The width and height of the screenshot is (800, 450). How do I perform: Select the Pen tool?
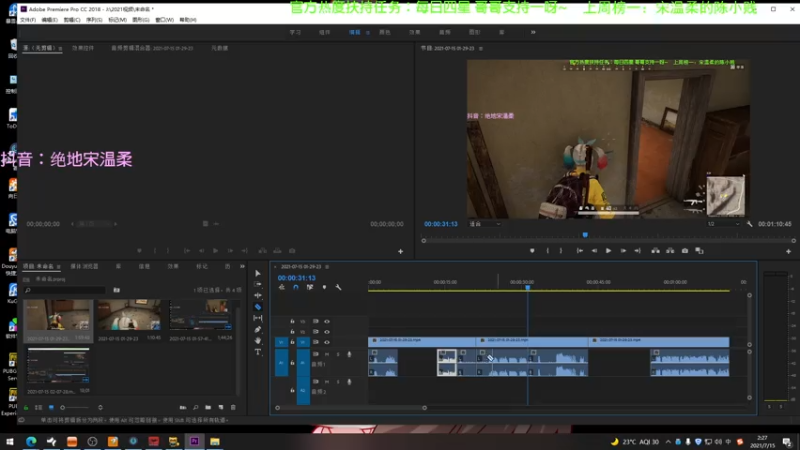258,329
